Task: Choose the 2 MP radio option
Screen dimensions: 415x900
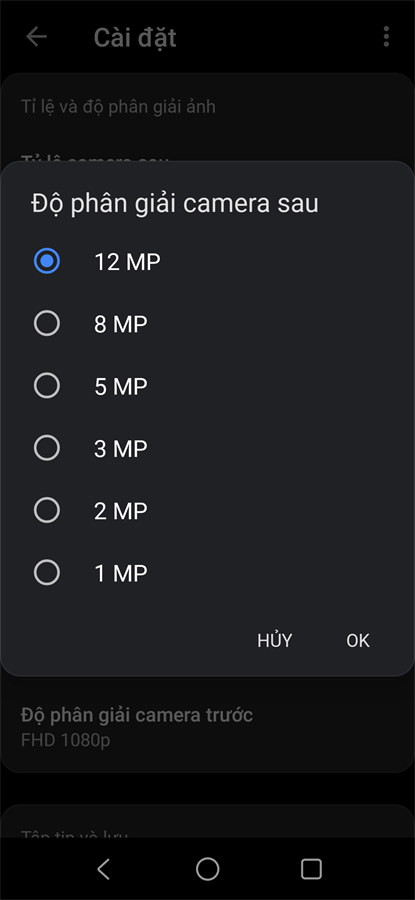Action: [x=46, y=510]
